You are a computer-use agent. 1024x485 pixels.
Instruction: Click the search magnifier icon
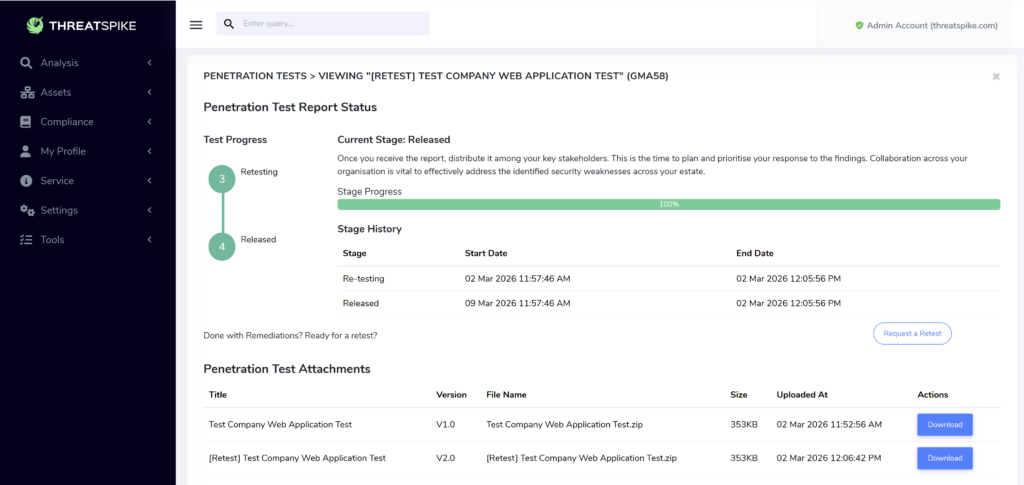tap(229, 23)
